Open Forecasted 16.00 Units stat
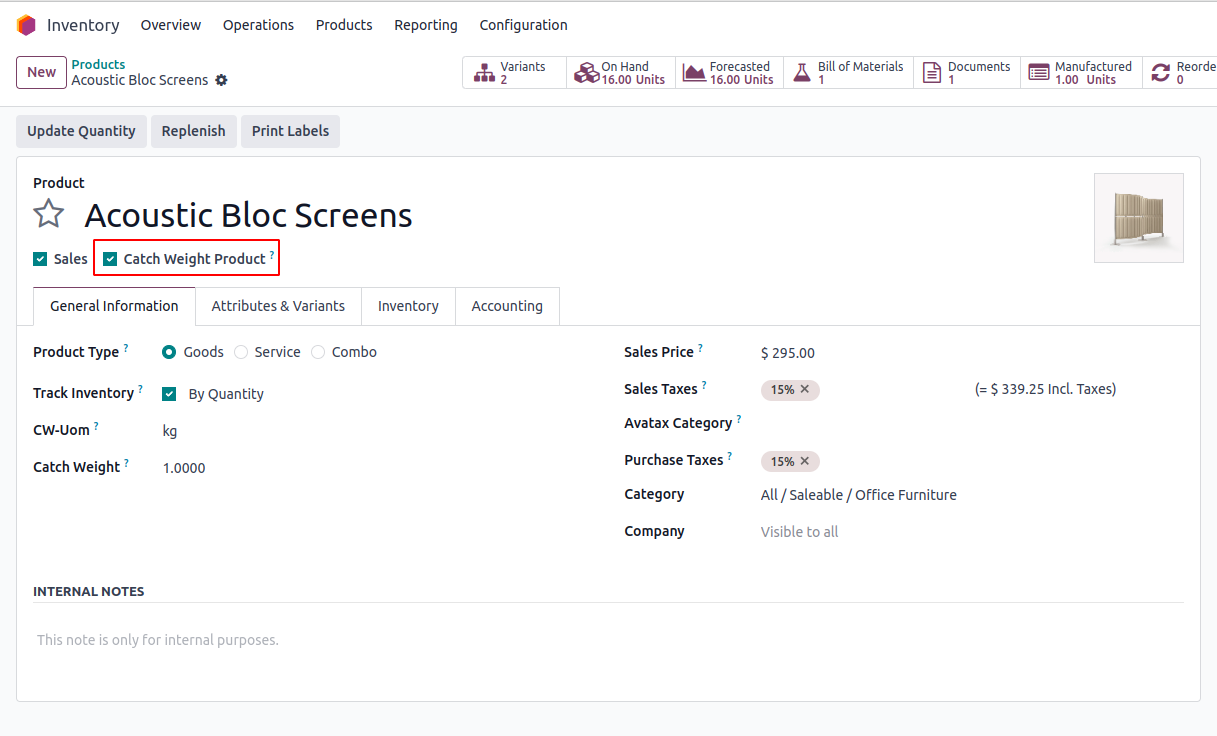Screen dimensions: 1217x736 [729, 73]
